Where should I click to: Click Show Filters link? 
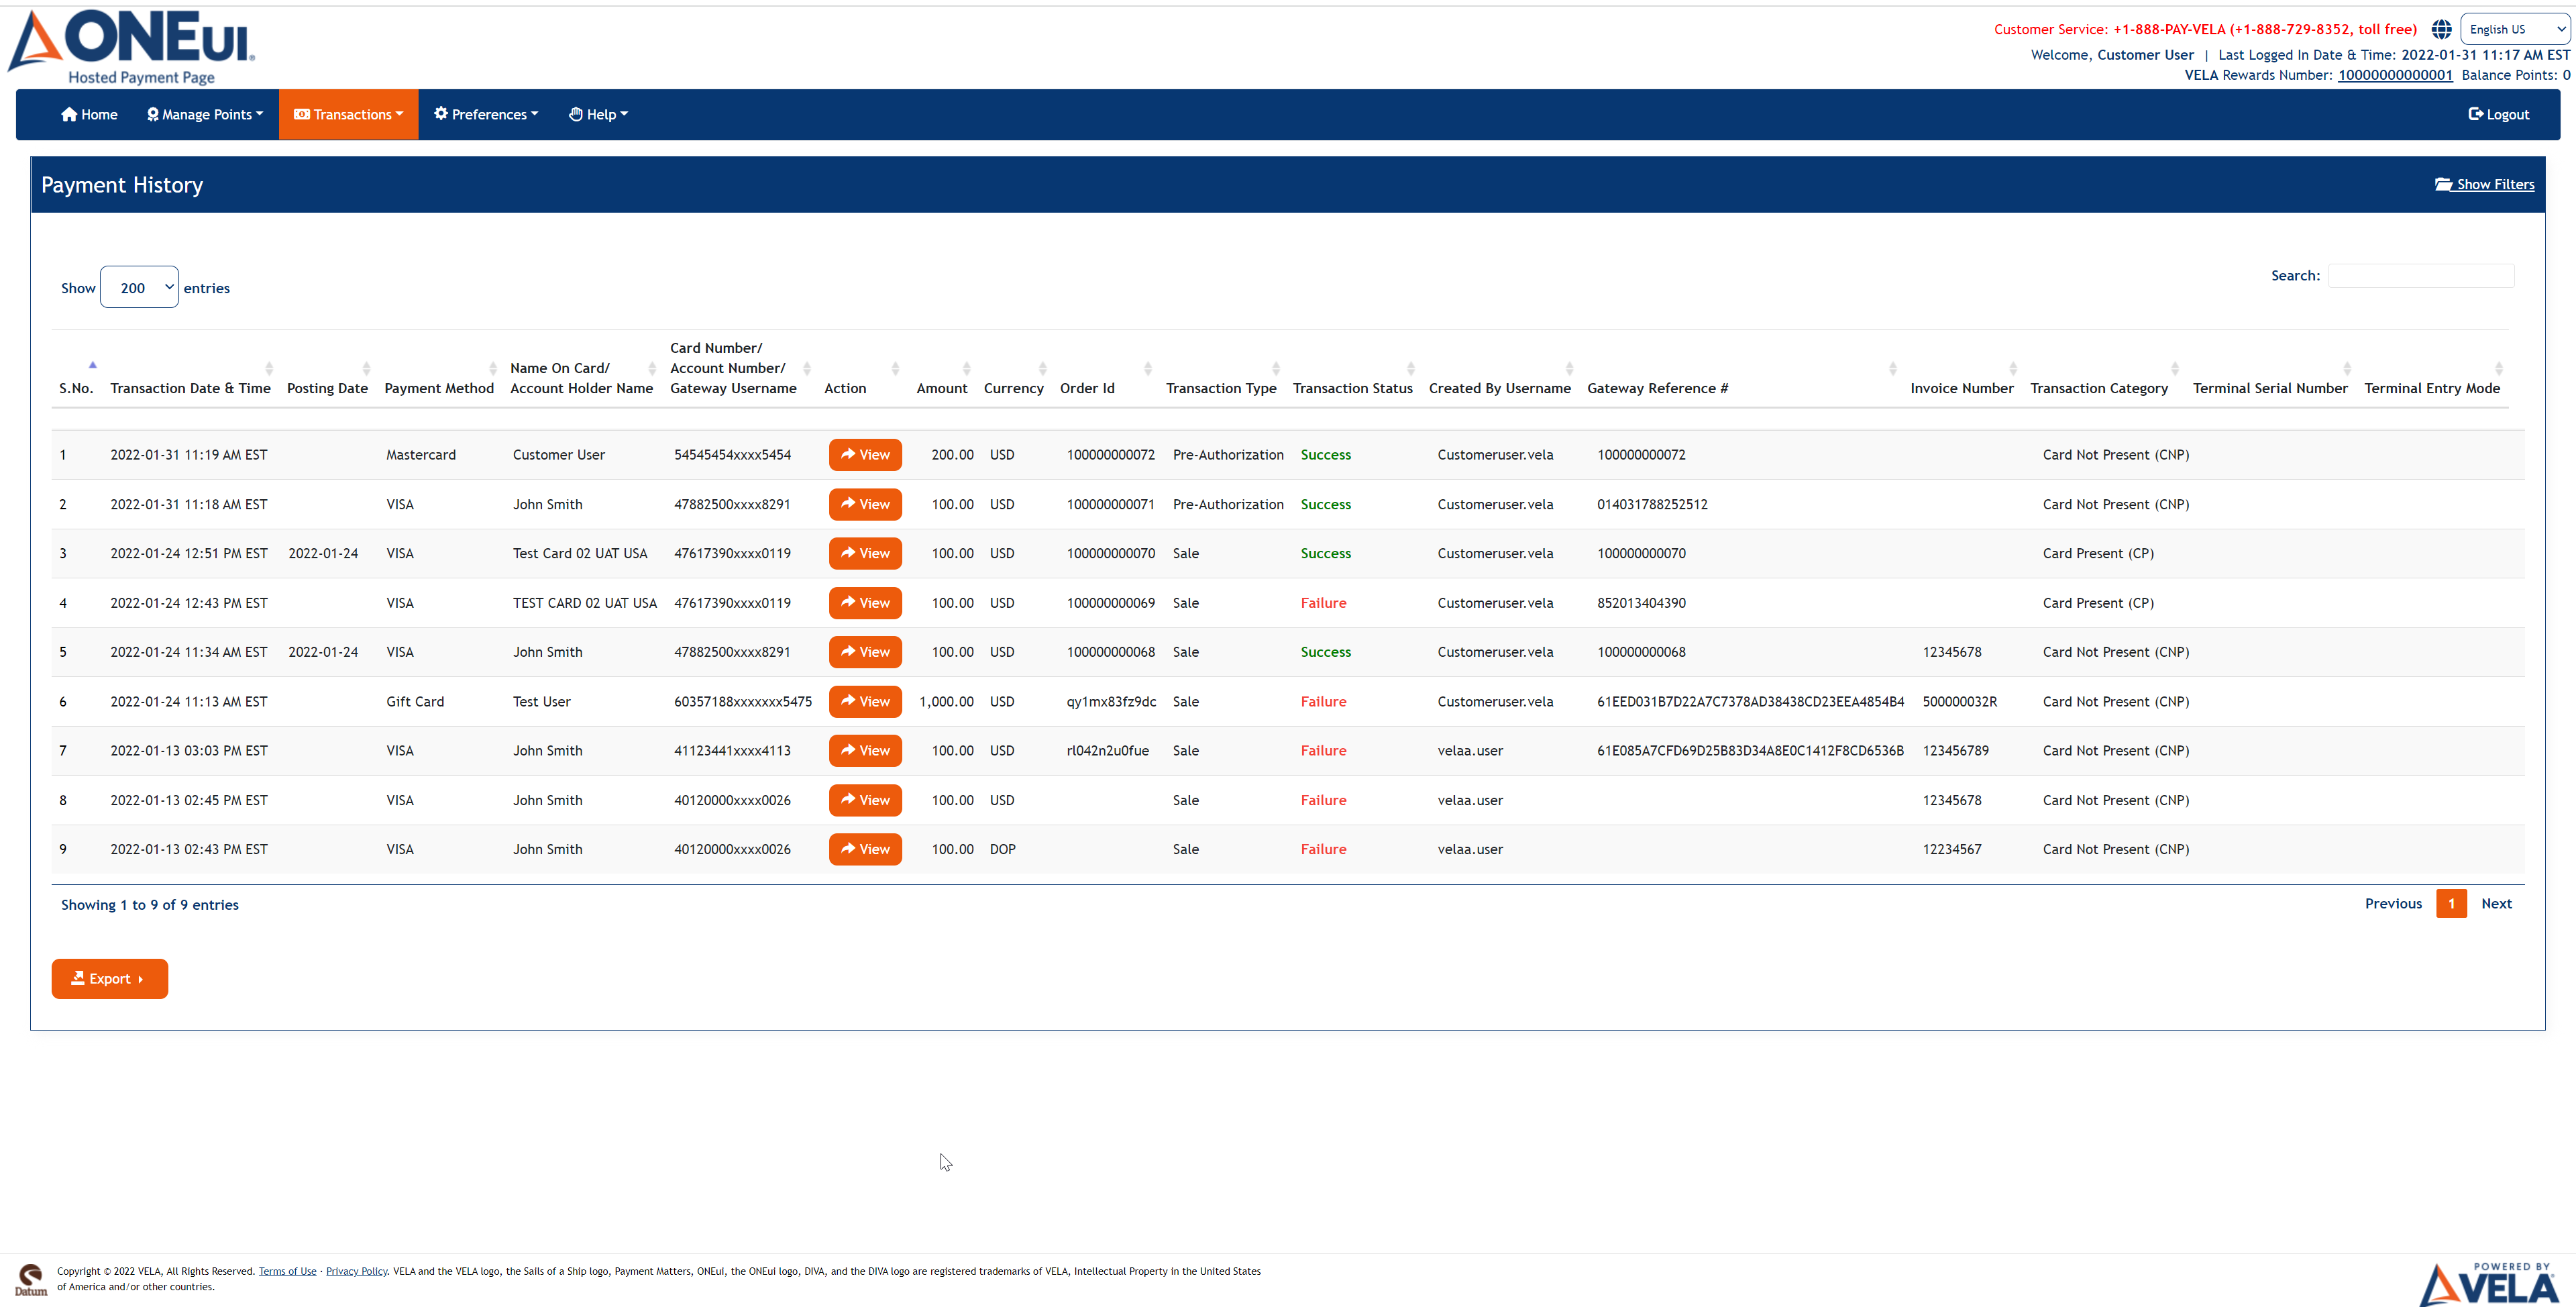click(2484, 184)
